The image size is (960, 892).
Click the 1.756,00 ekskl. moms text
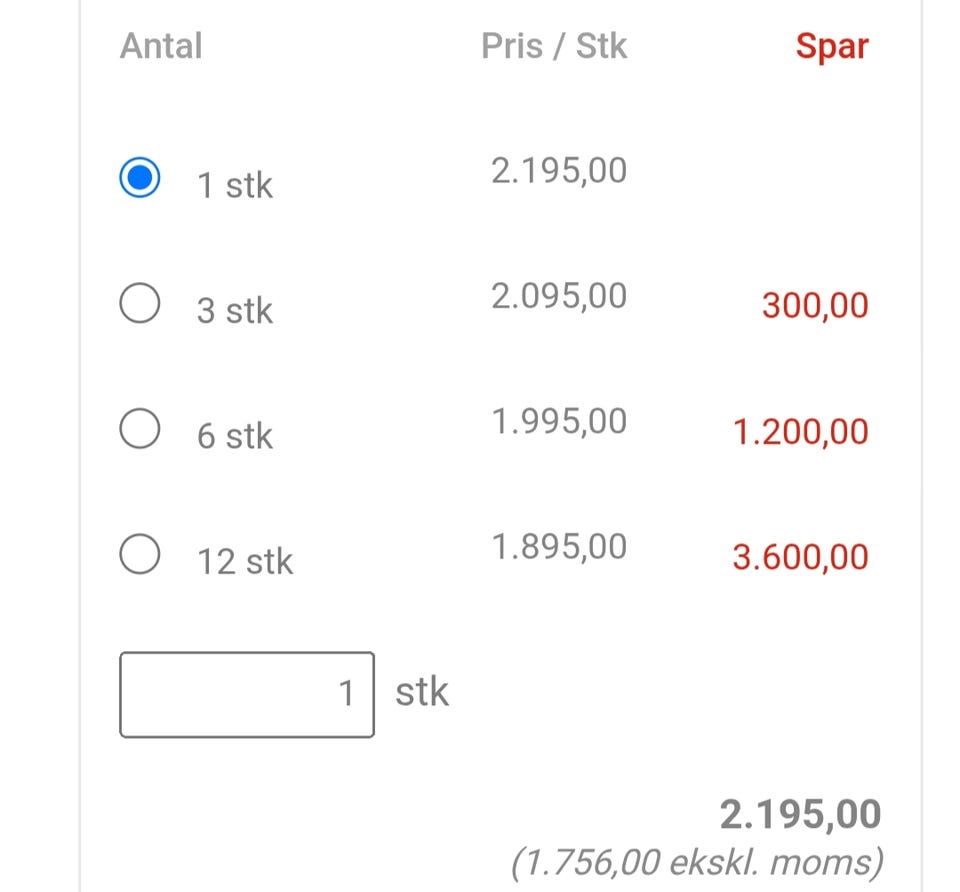(697, 861)
